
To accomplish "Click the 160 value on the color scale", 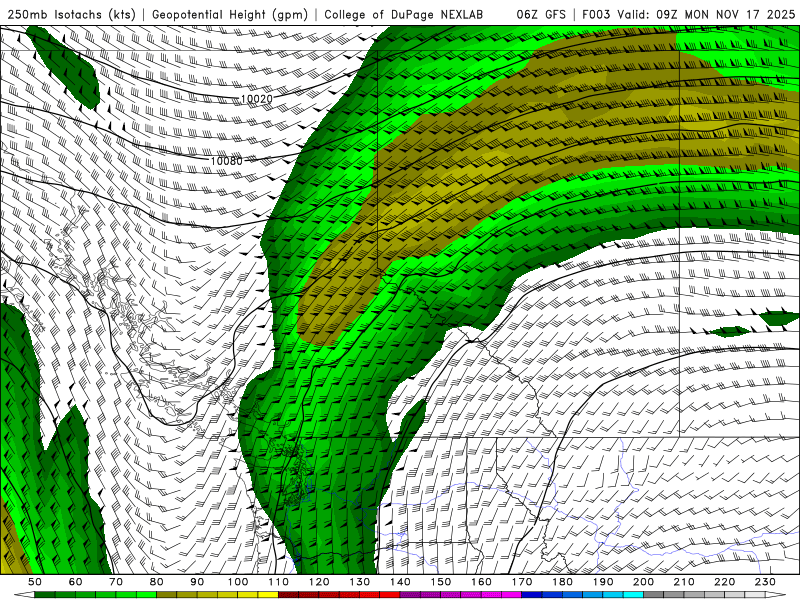I will 481,582.
